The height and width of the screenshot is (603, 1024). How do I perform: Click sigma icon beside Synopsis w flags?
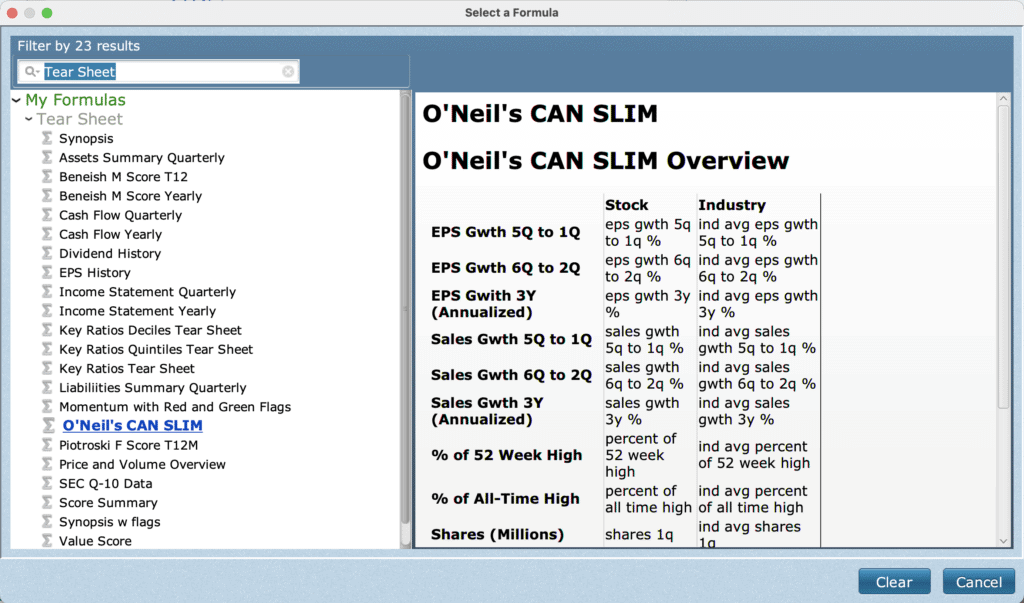pyautogui.click(x=47, y=521)
